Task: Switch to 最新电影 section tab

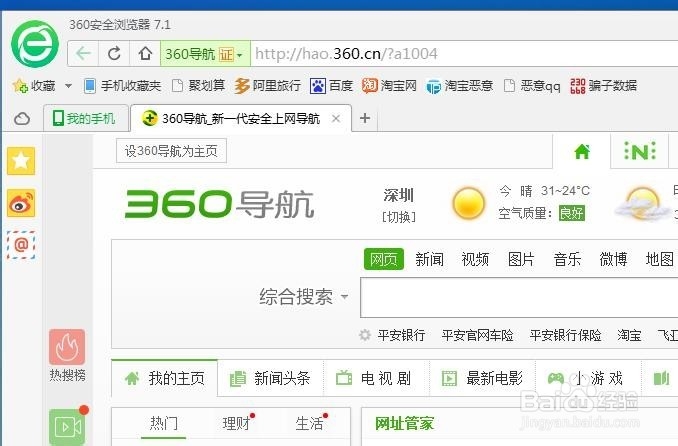Action: [x=482, y=379]
